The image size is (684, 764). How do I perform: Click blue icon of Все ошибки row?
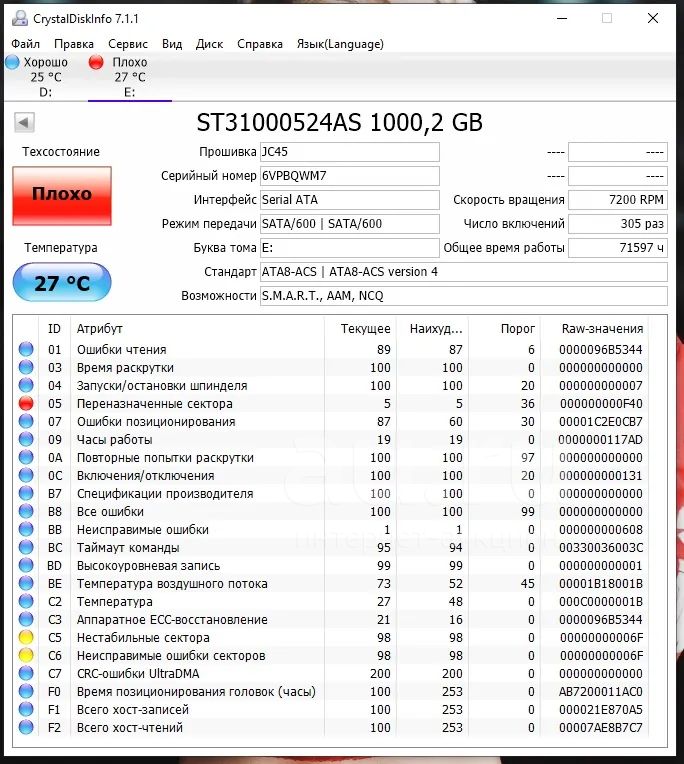[x=26, y=512]
